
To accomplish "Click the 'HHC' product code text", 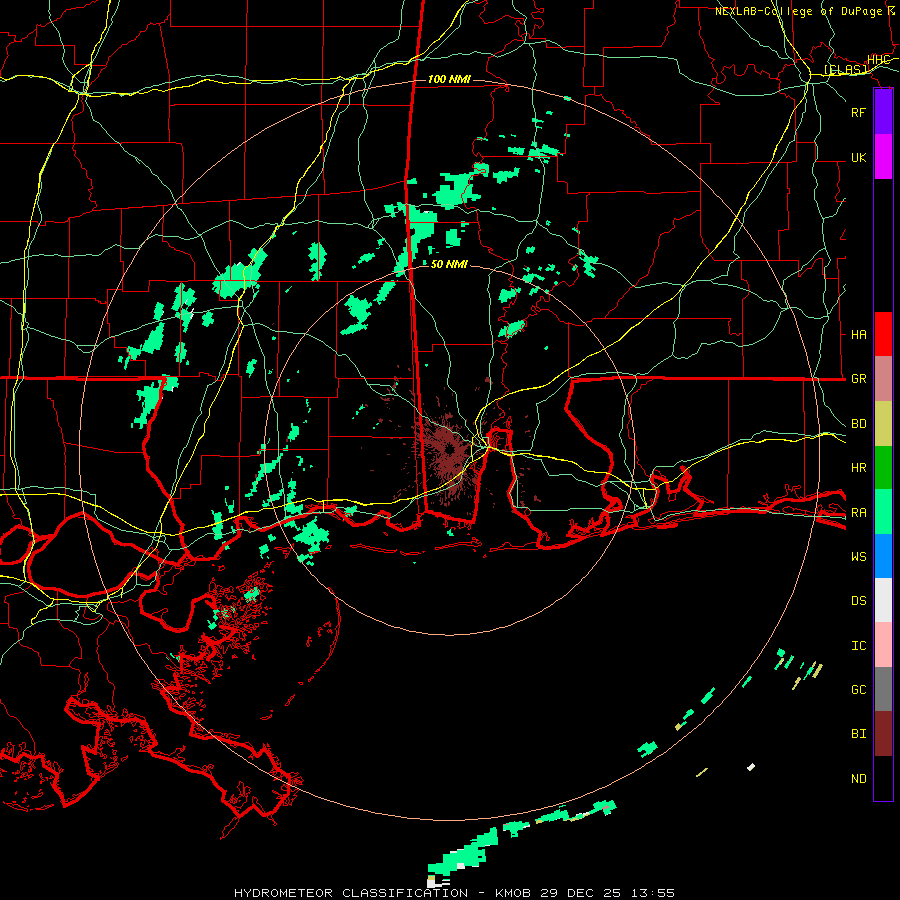I will point(878,60).
